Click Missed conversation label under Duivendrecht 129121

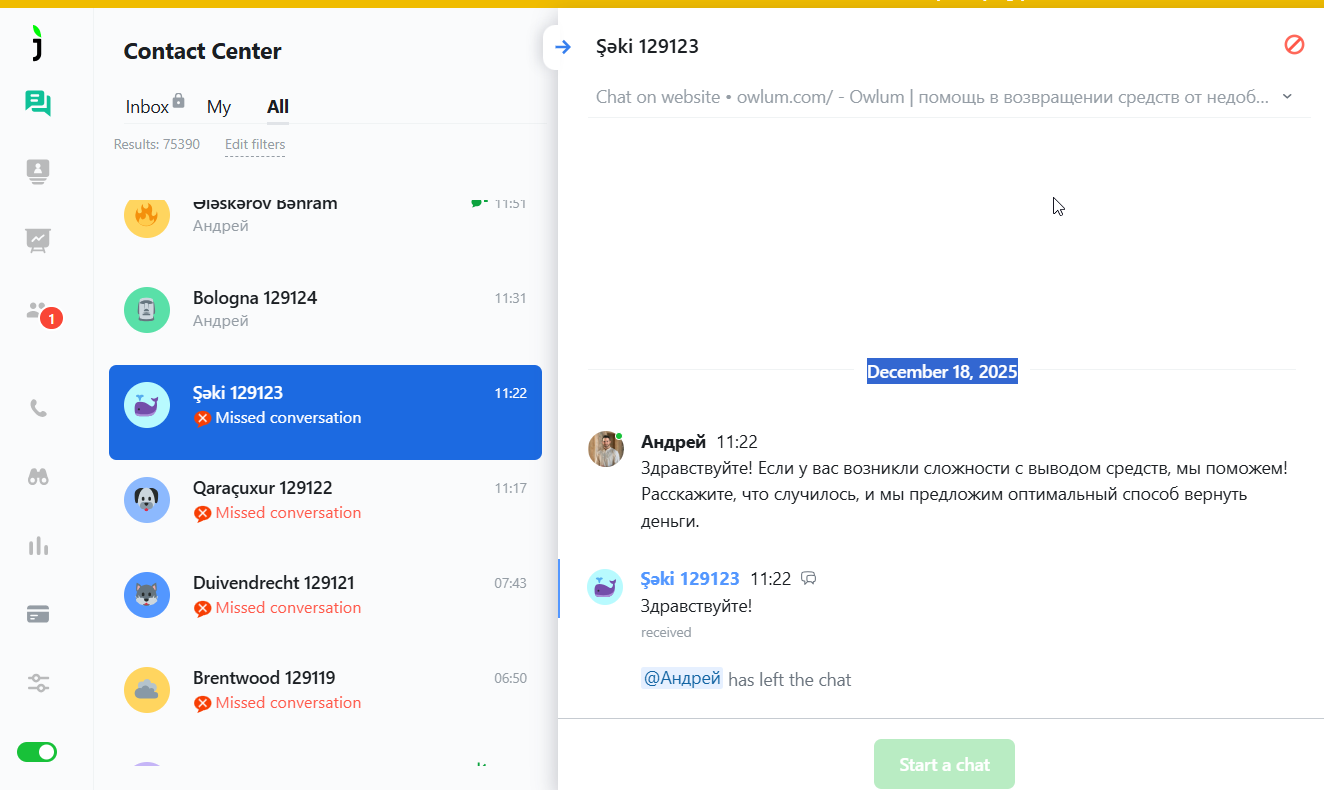pos(288,608)
